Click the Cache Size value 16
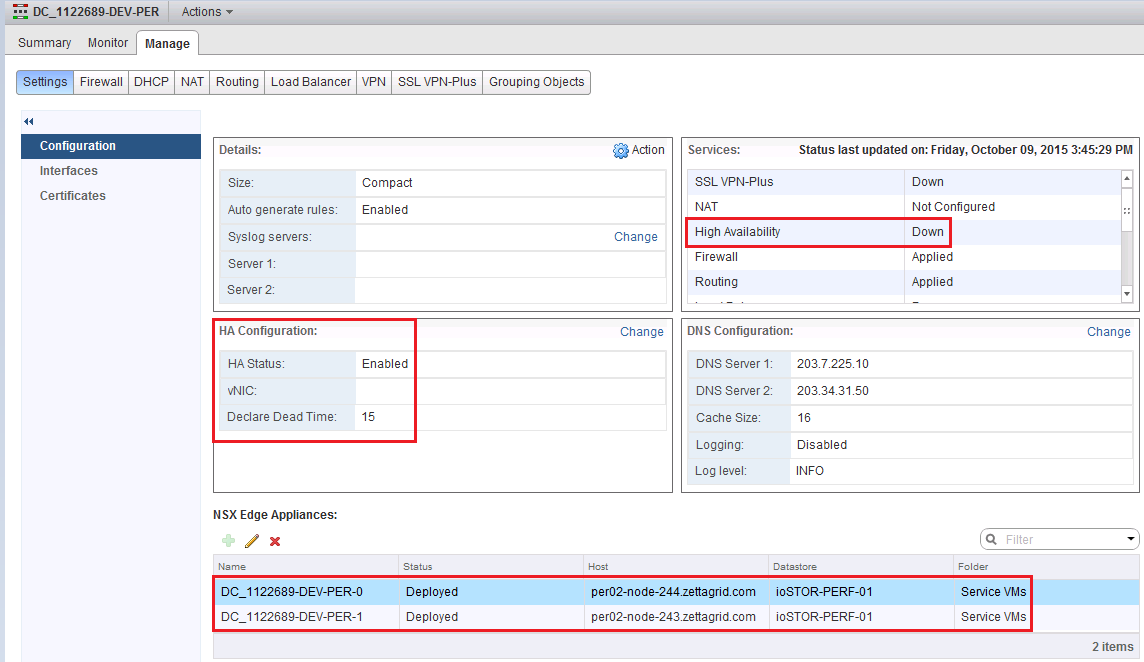1144x662 pixels. click(x=804, y=417)
